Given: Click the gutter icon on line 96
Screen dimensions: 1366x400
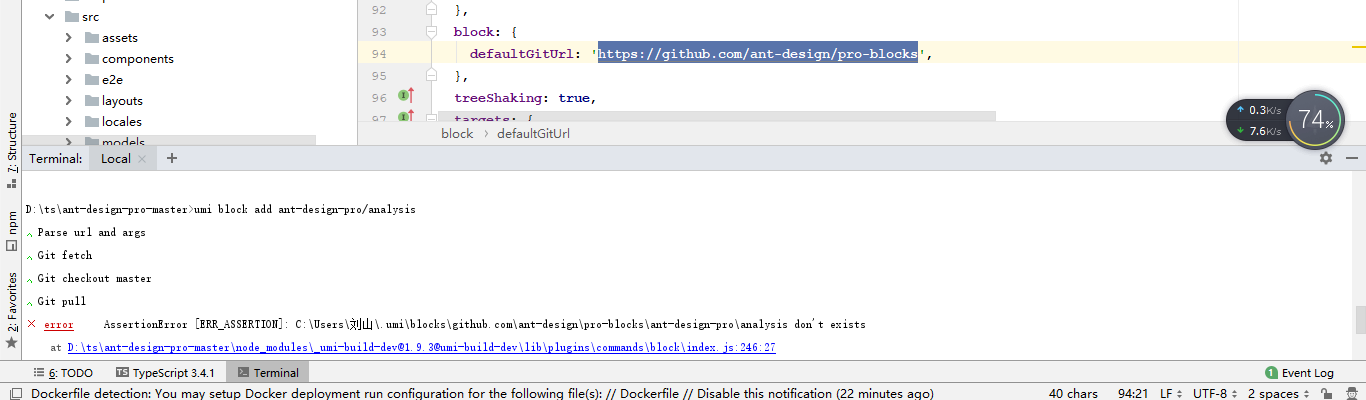Looking at the screenshot, I should (406, 97).
